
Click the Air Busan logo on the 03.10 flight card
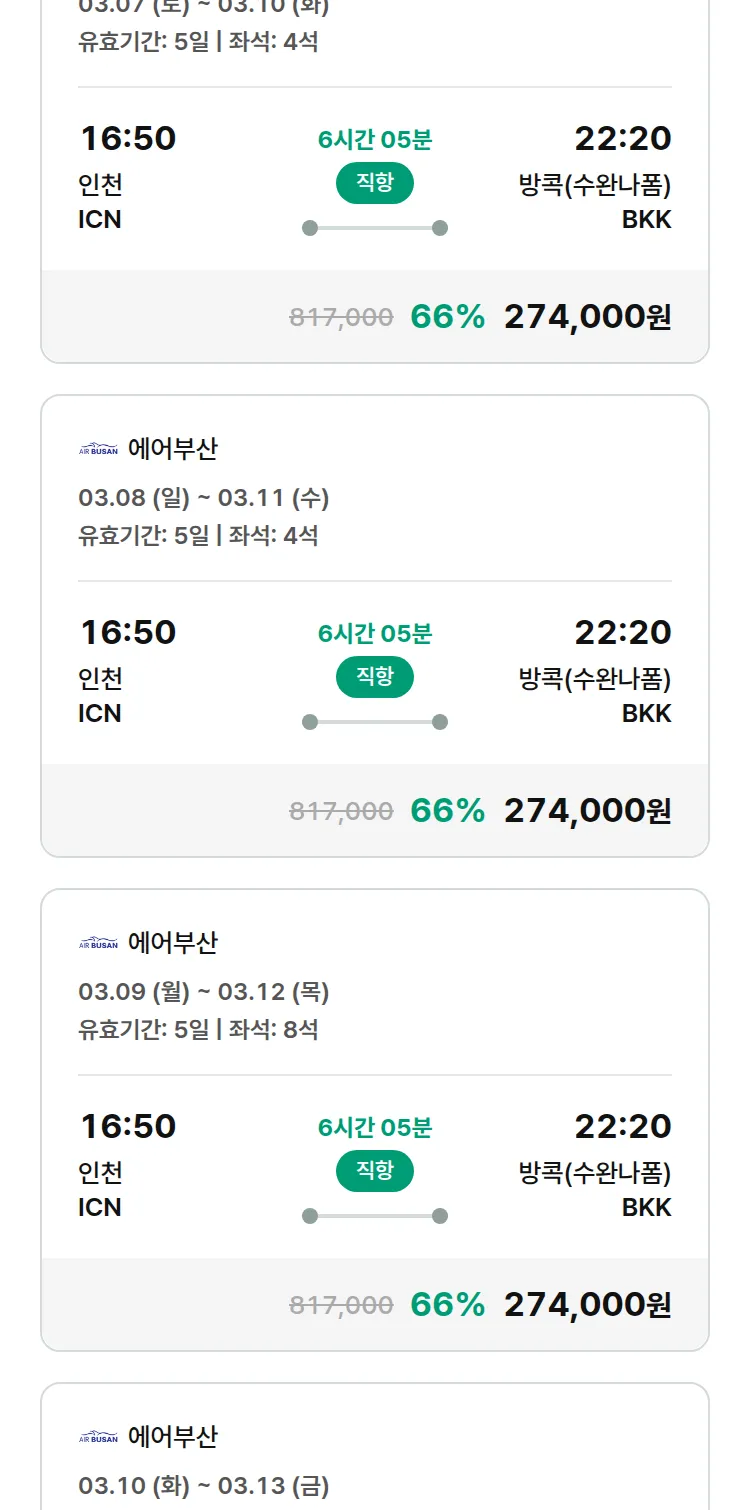(98, 1437)
